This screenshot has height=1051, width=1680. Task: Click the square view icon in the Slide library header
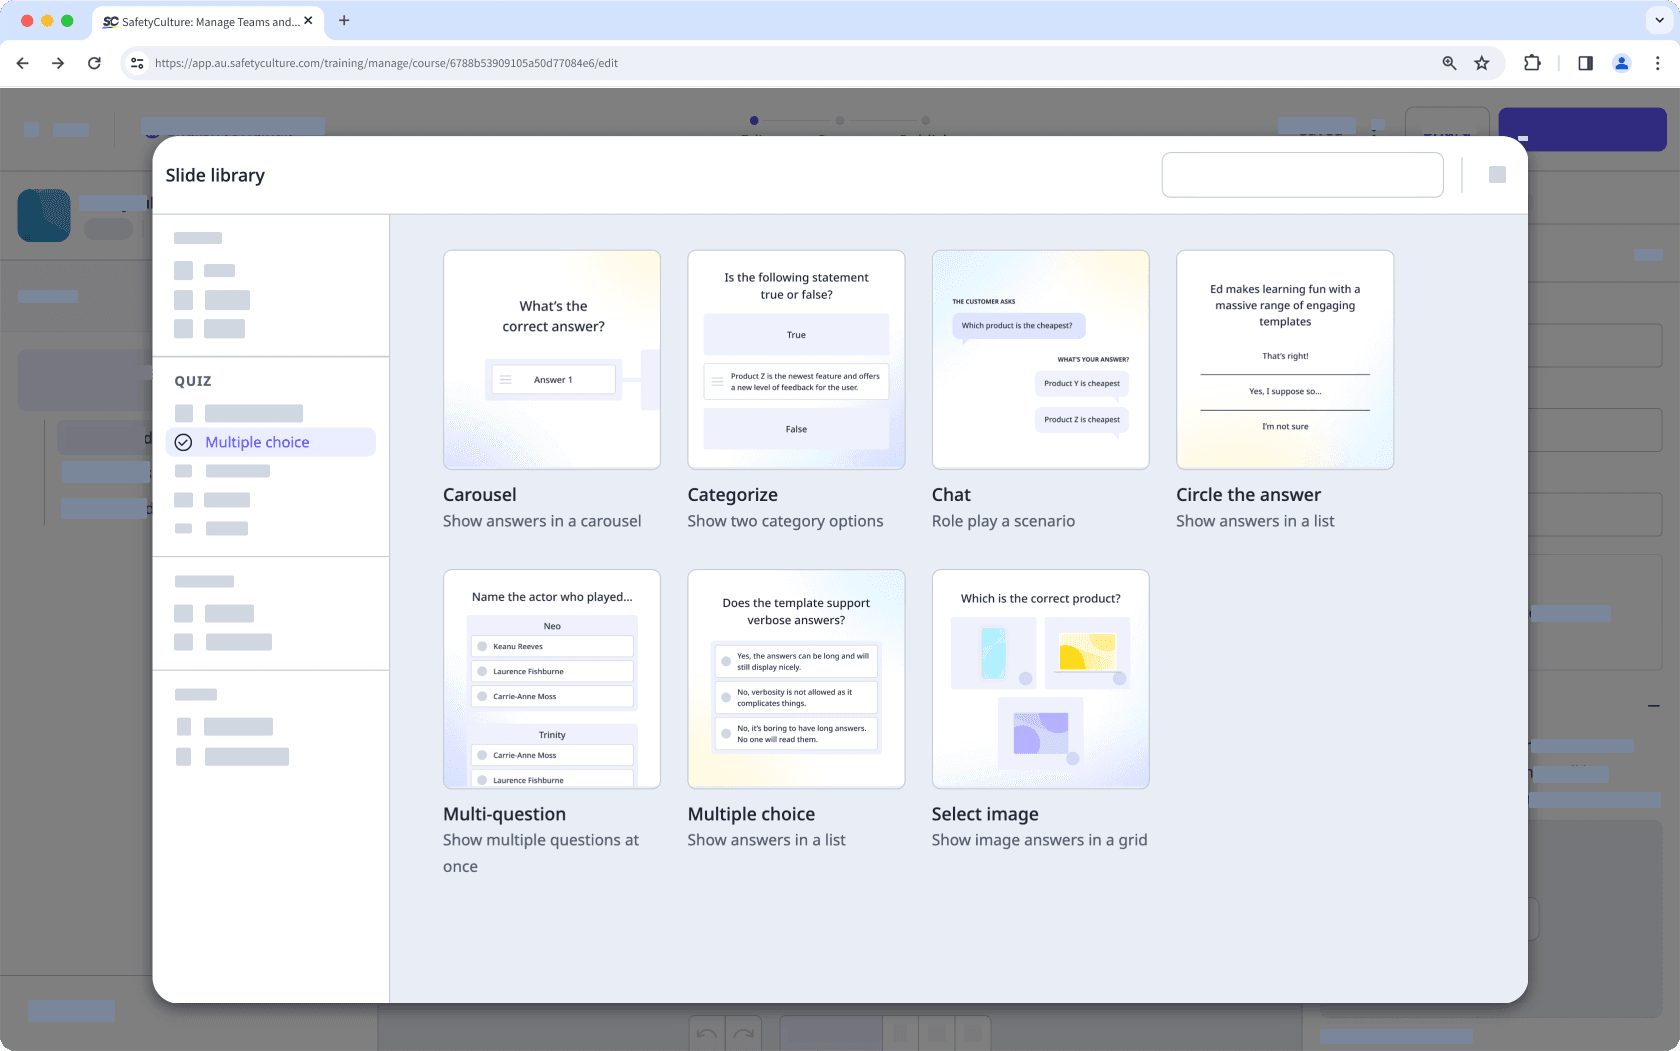coord(1497,174)
